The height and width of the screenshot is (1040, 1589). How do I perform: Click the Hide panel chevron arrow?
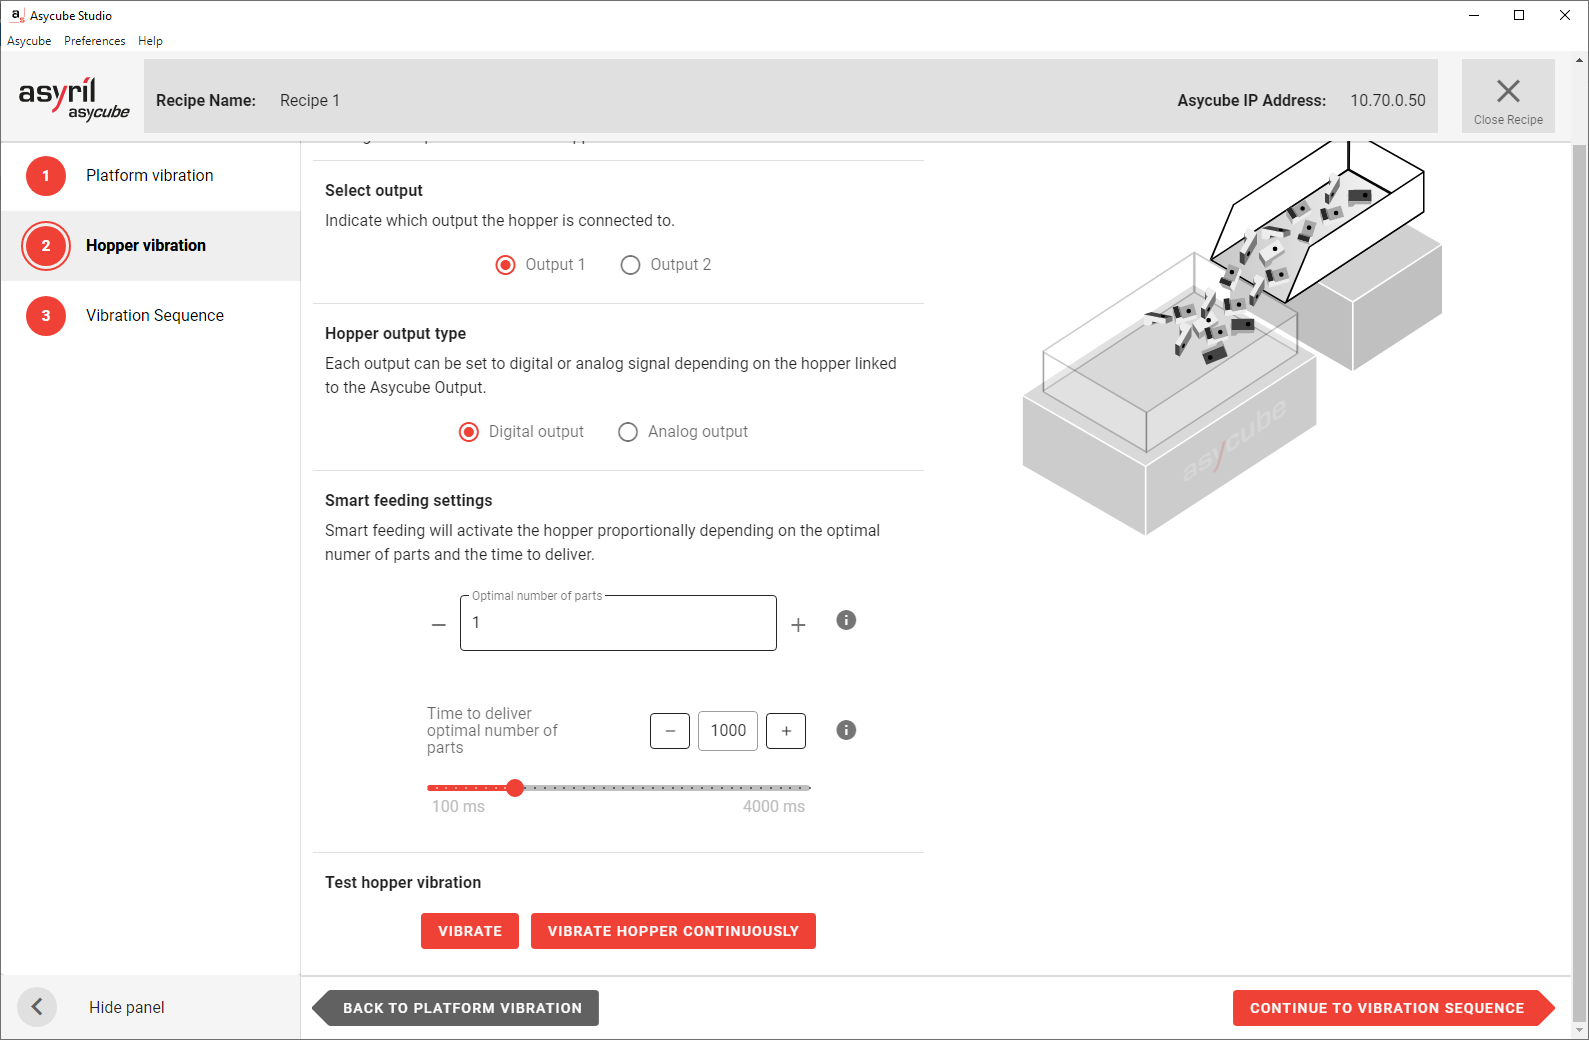37,1007
